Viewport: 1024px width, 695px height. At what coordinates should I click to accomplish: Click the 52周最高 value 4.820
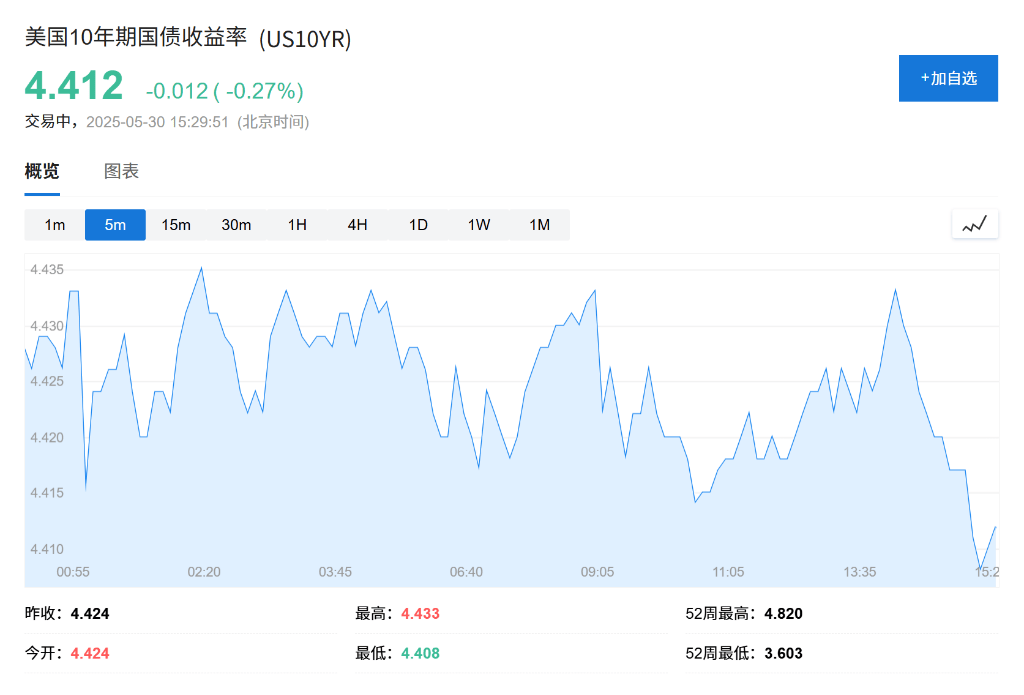coord(784,614)
